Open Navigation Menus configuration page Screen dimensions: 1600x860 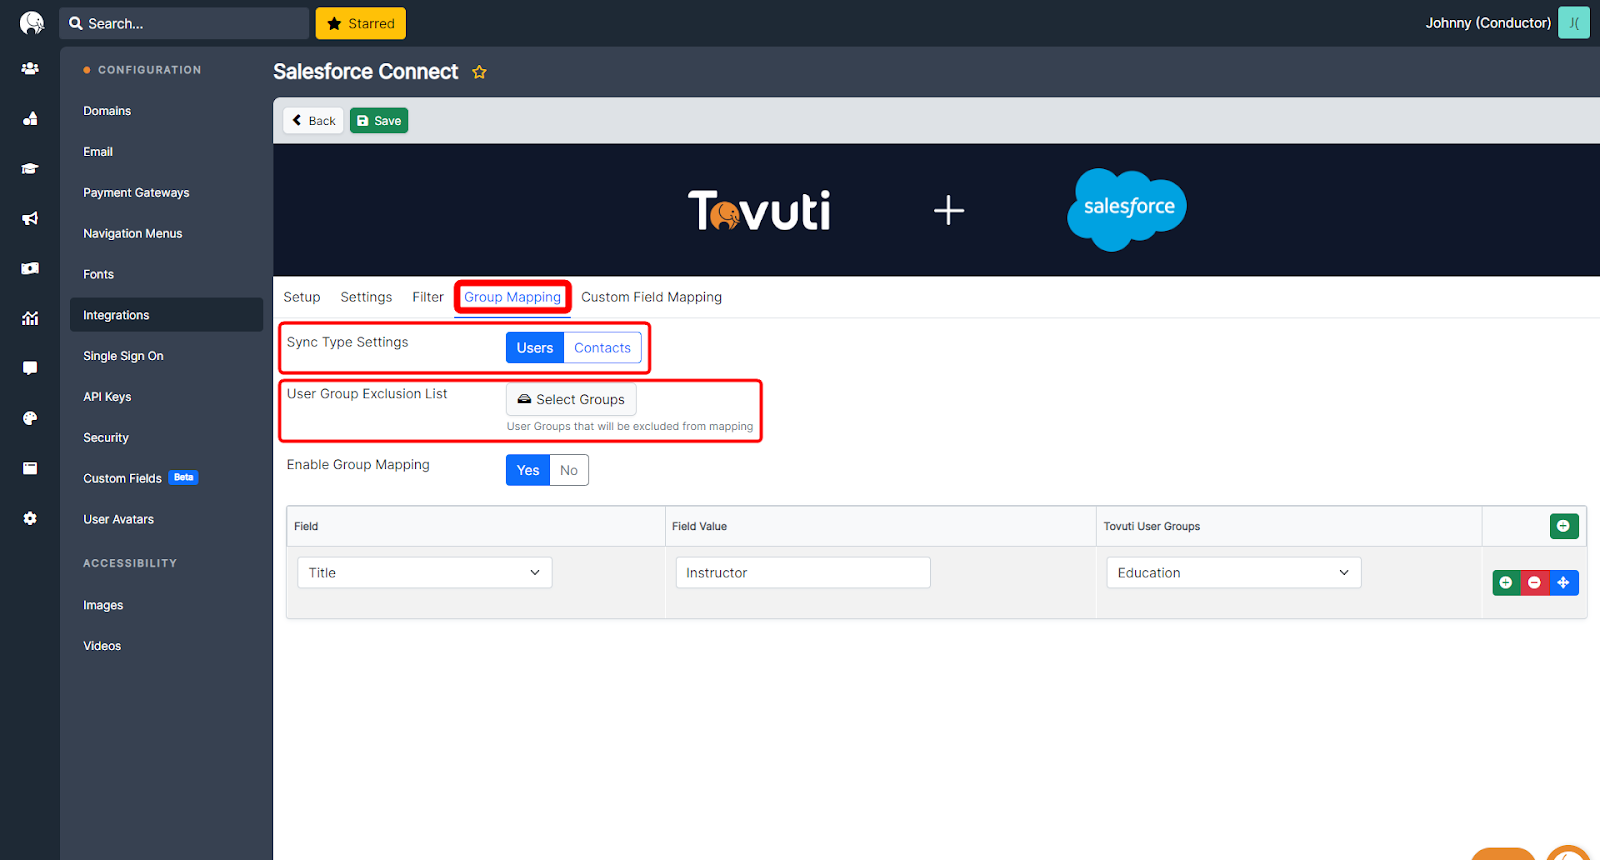pos(133,234)
